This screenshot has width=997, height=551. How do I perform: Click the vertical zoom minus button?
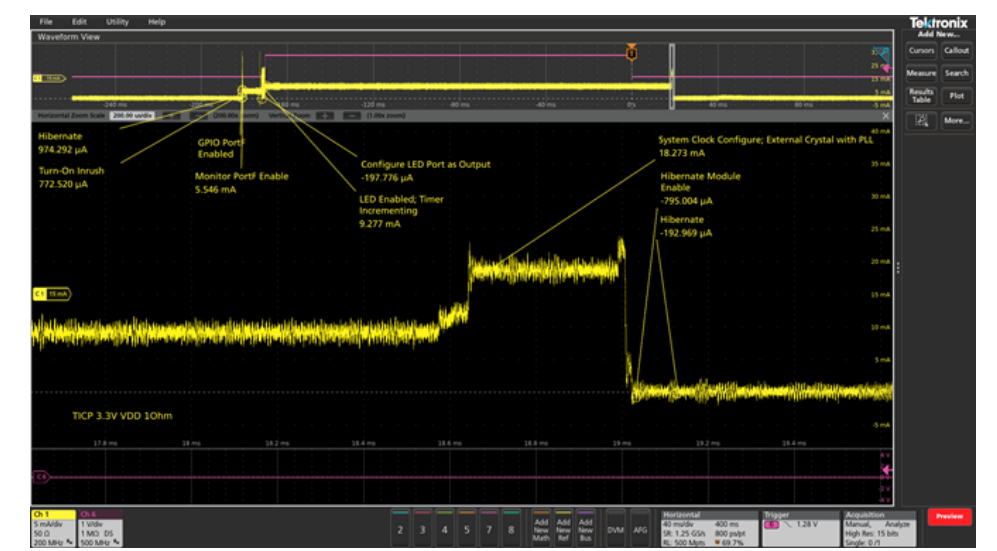click(x=352, y=116)
